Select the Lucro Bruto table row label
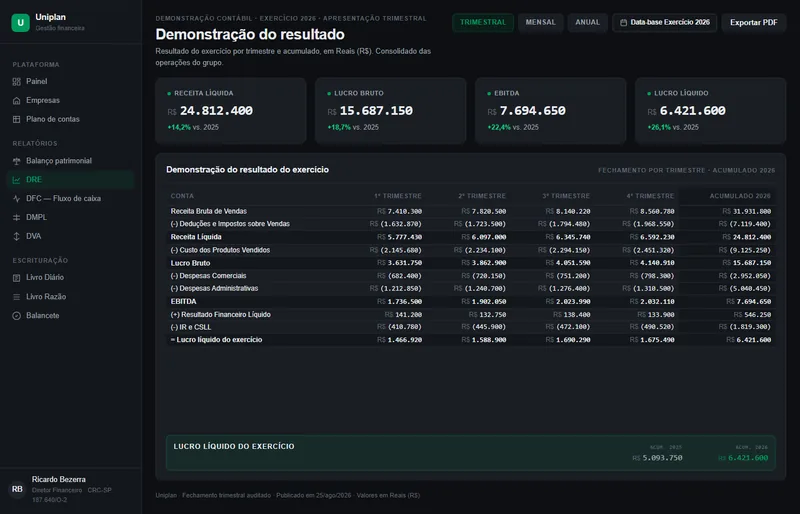800x514 pixels. coord(190,263)
